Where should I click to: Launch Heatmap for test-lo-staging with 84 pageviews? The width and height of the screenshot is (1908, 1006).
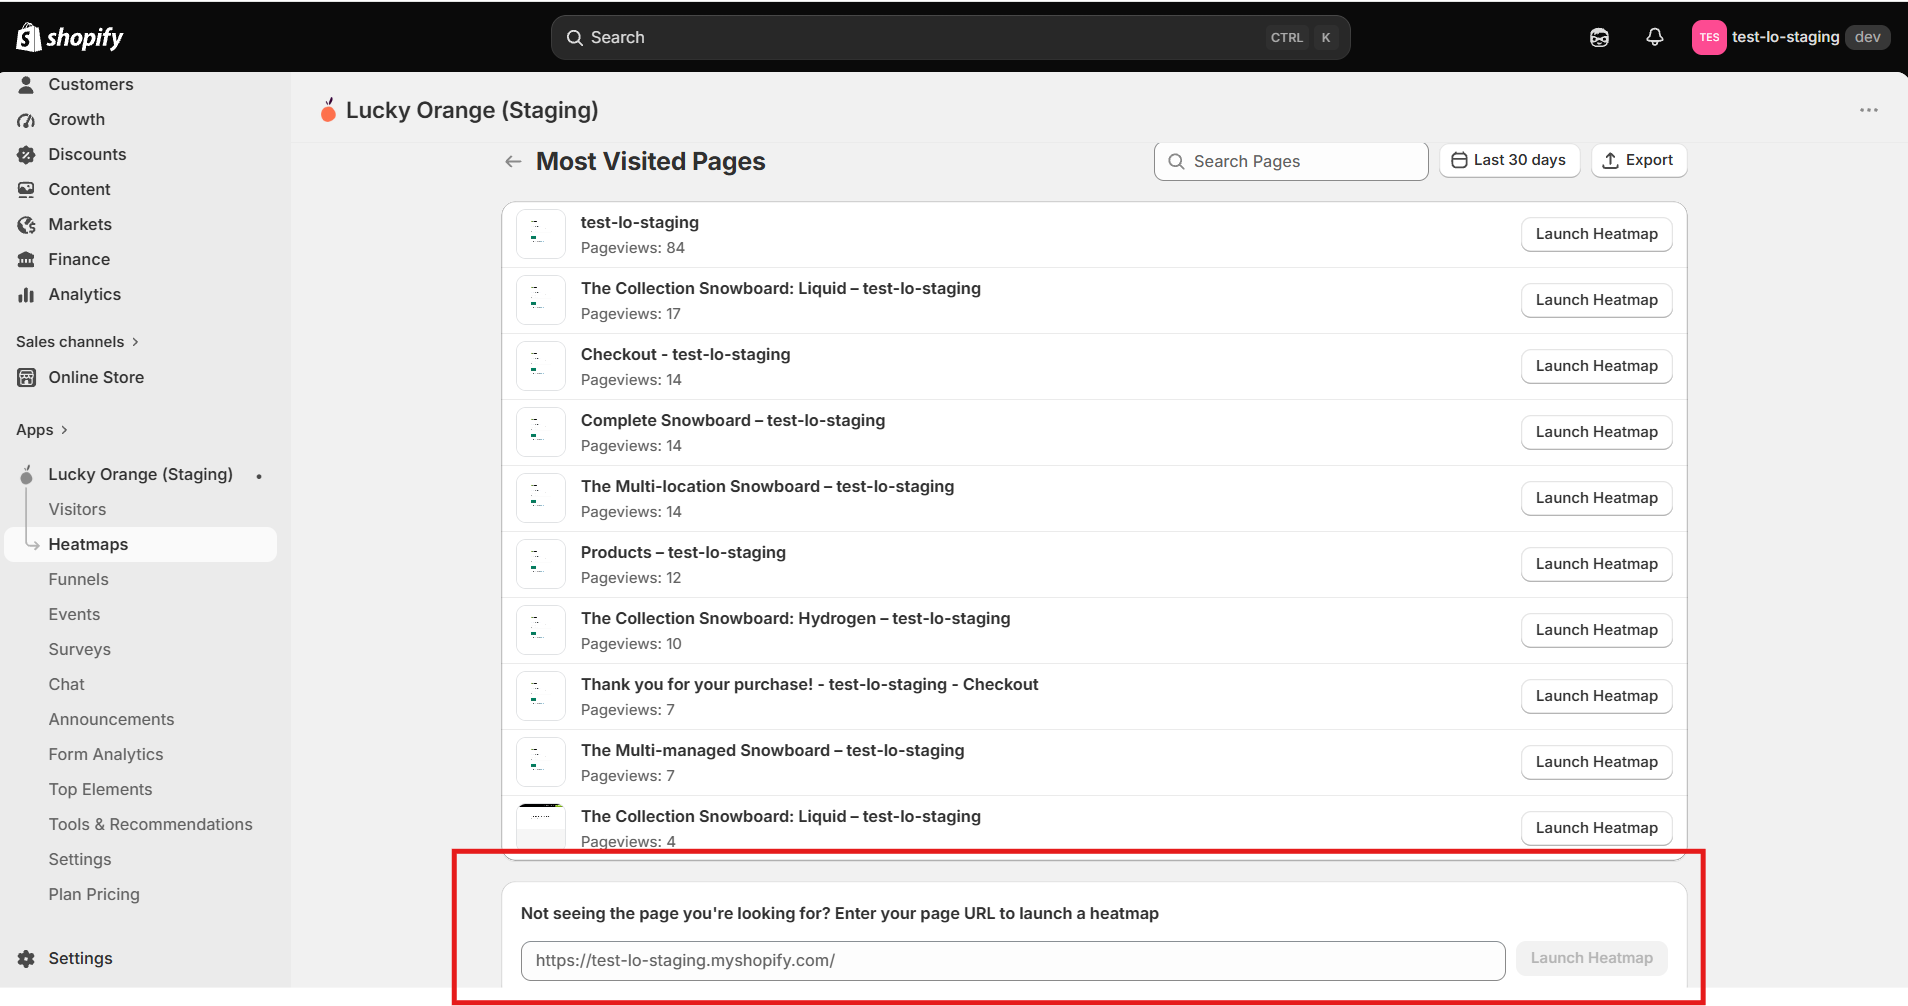1596,234
